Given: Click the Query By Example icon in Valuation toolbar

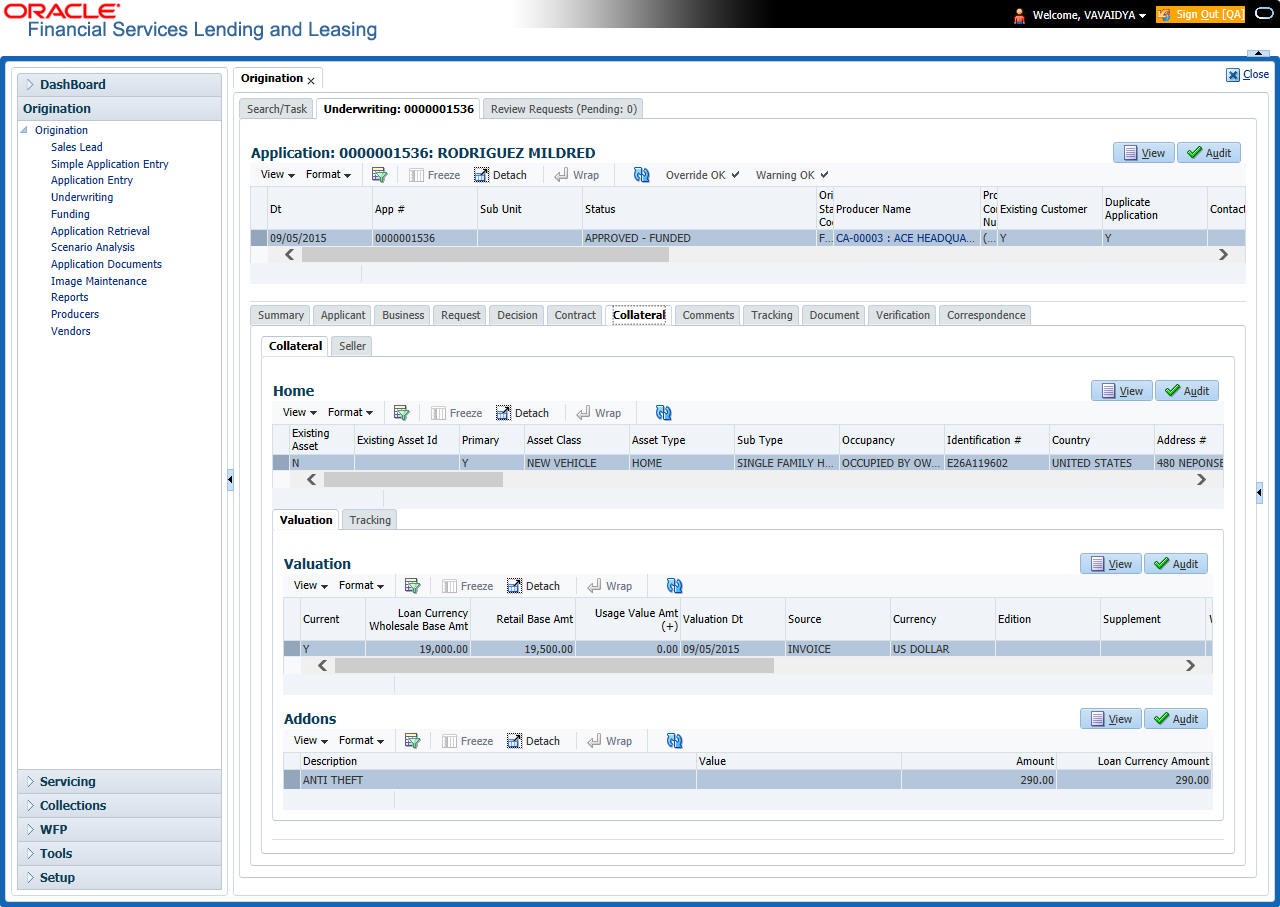Looking at the screenshot, I should (x=412, y=586).
